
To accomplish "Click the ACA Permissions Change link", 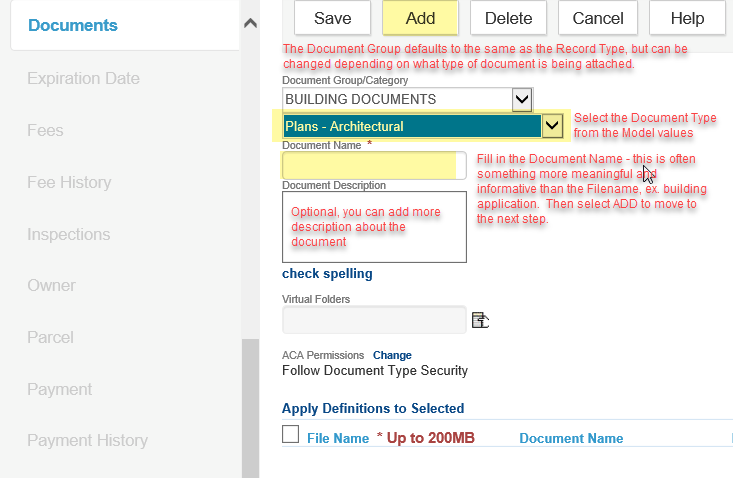I will coord(392,355).
